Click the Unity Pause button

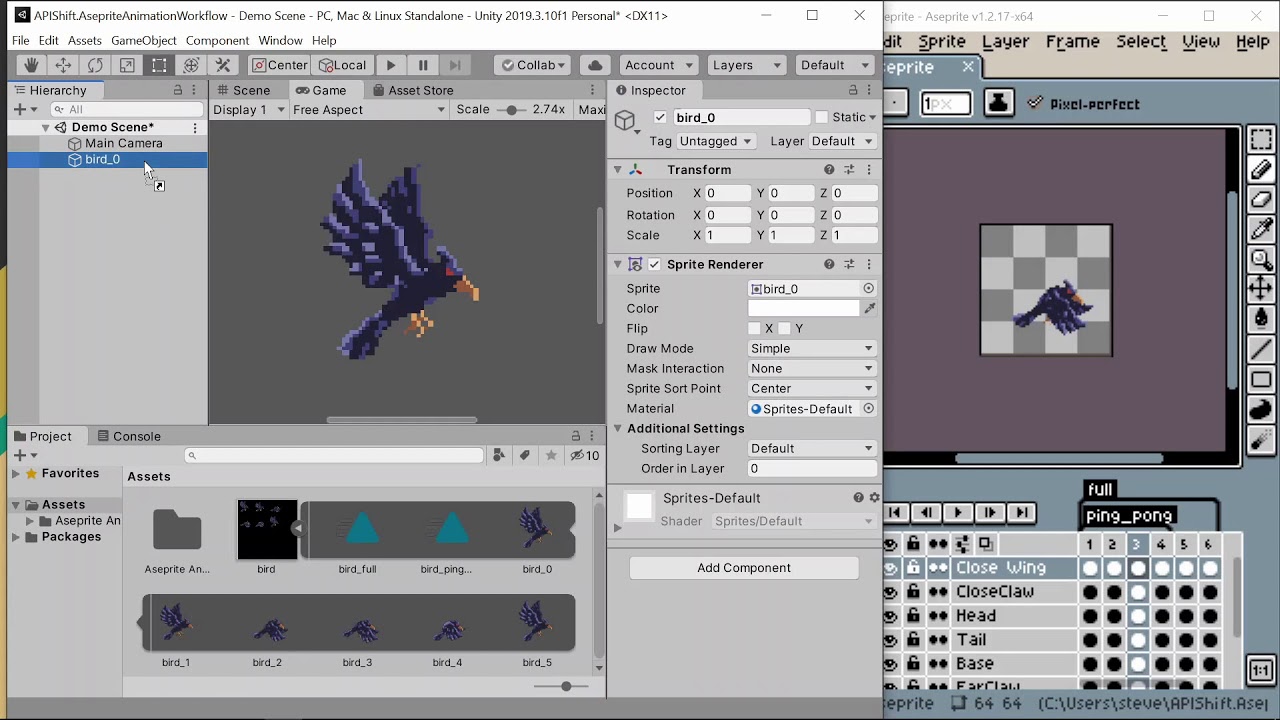click(423, 65)
